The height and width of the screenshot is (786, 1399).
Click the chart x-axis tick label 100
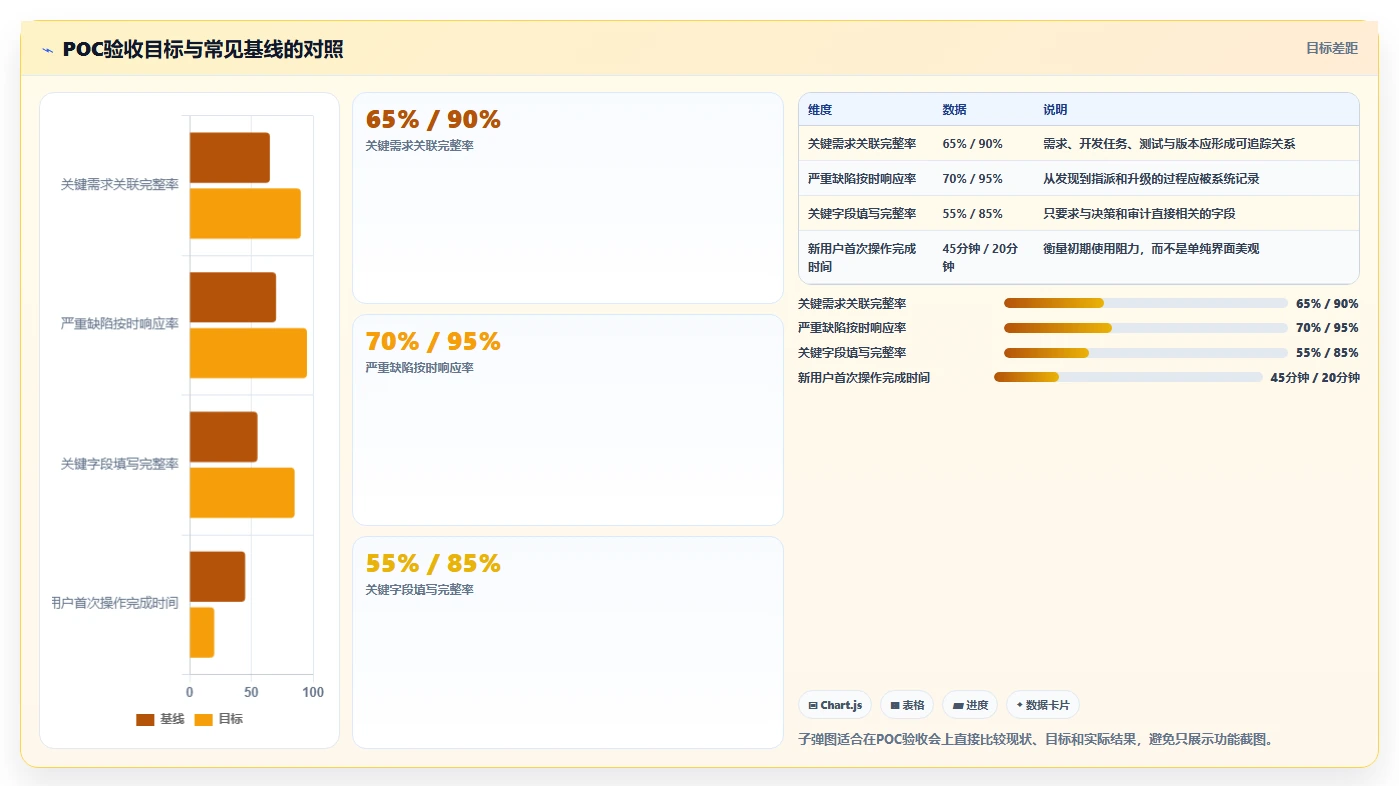point(313,692)
